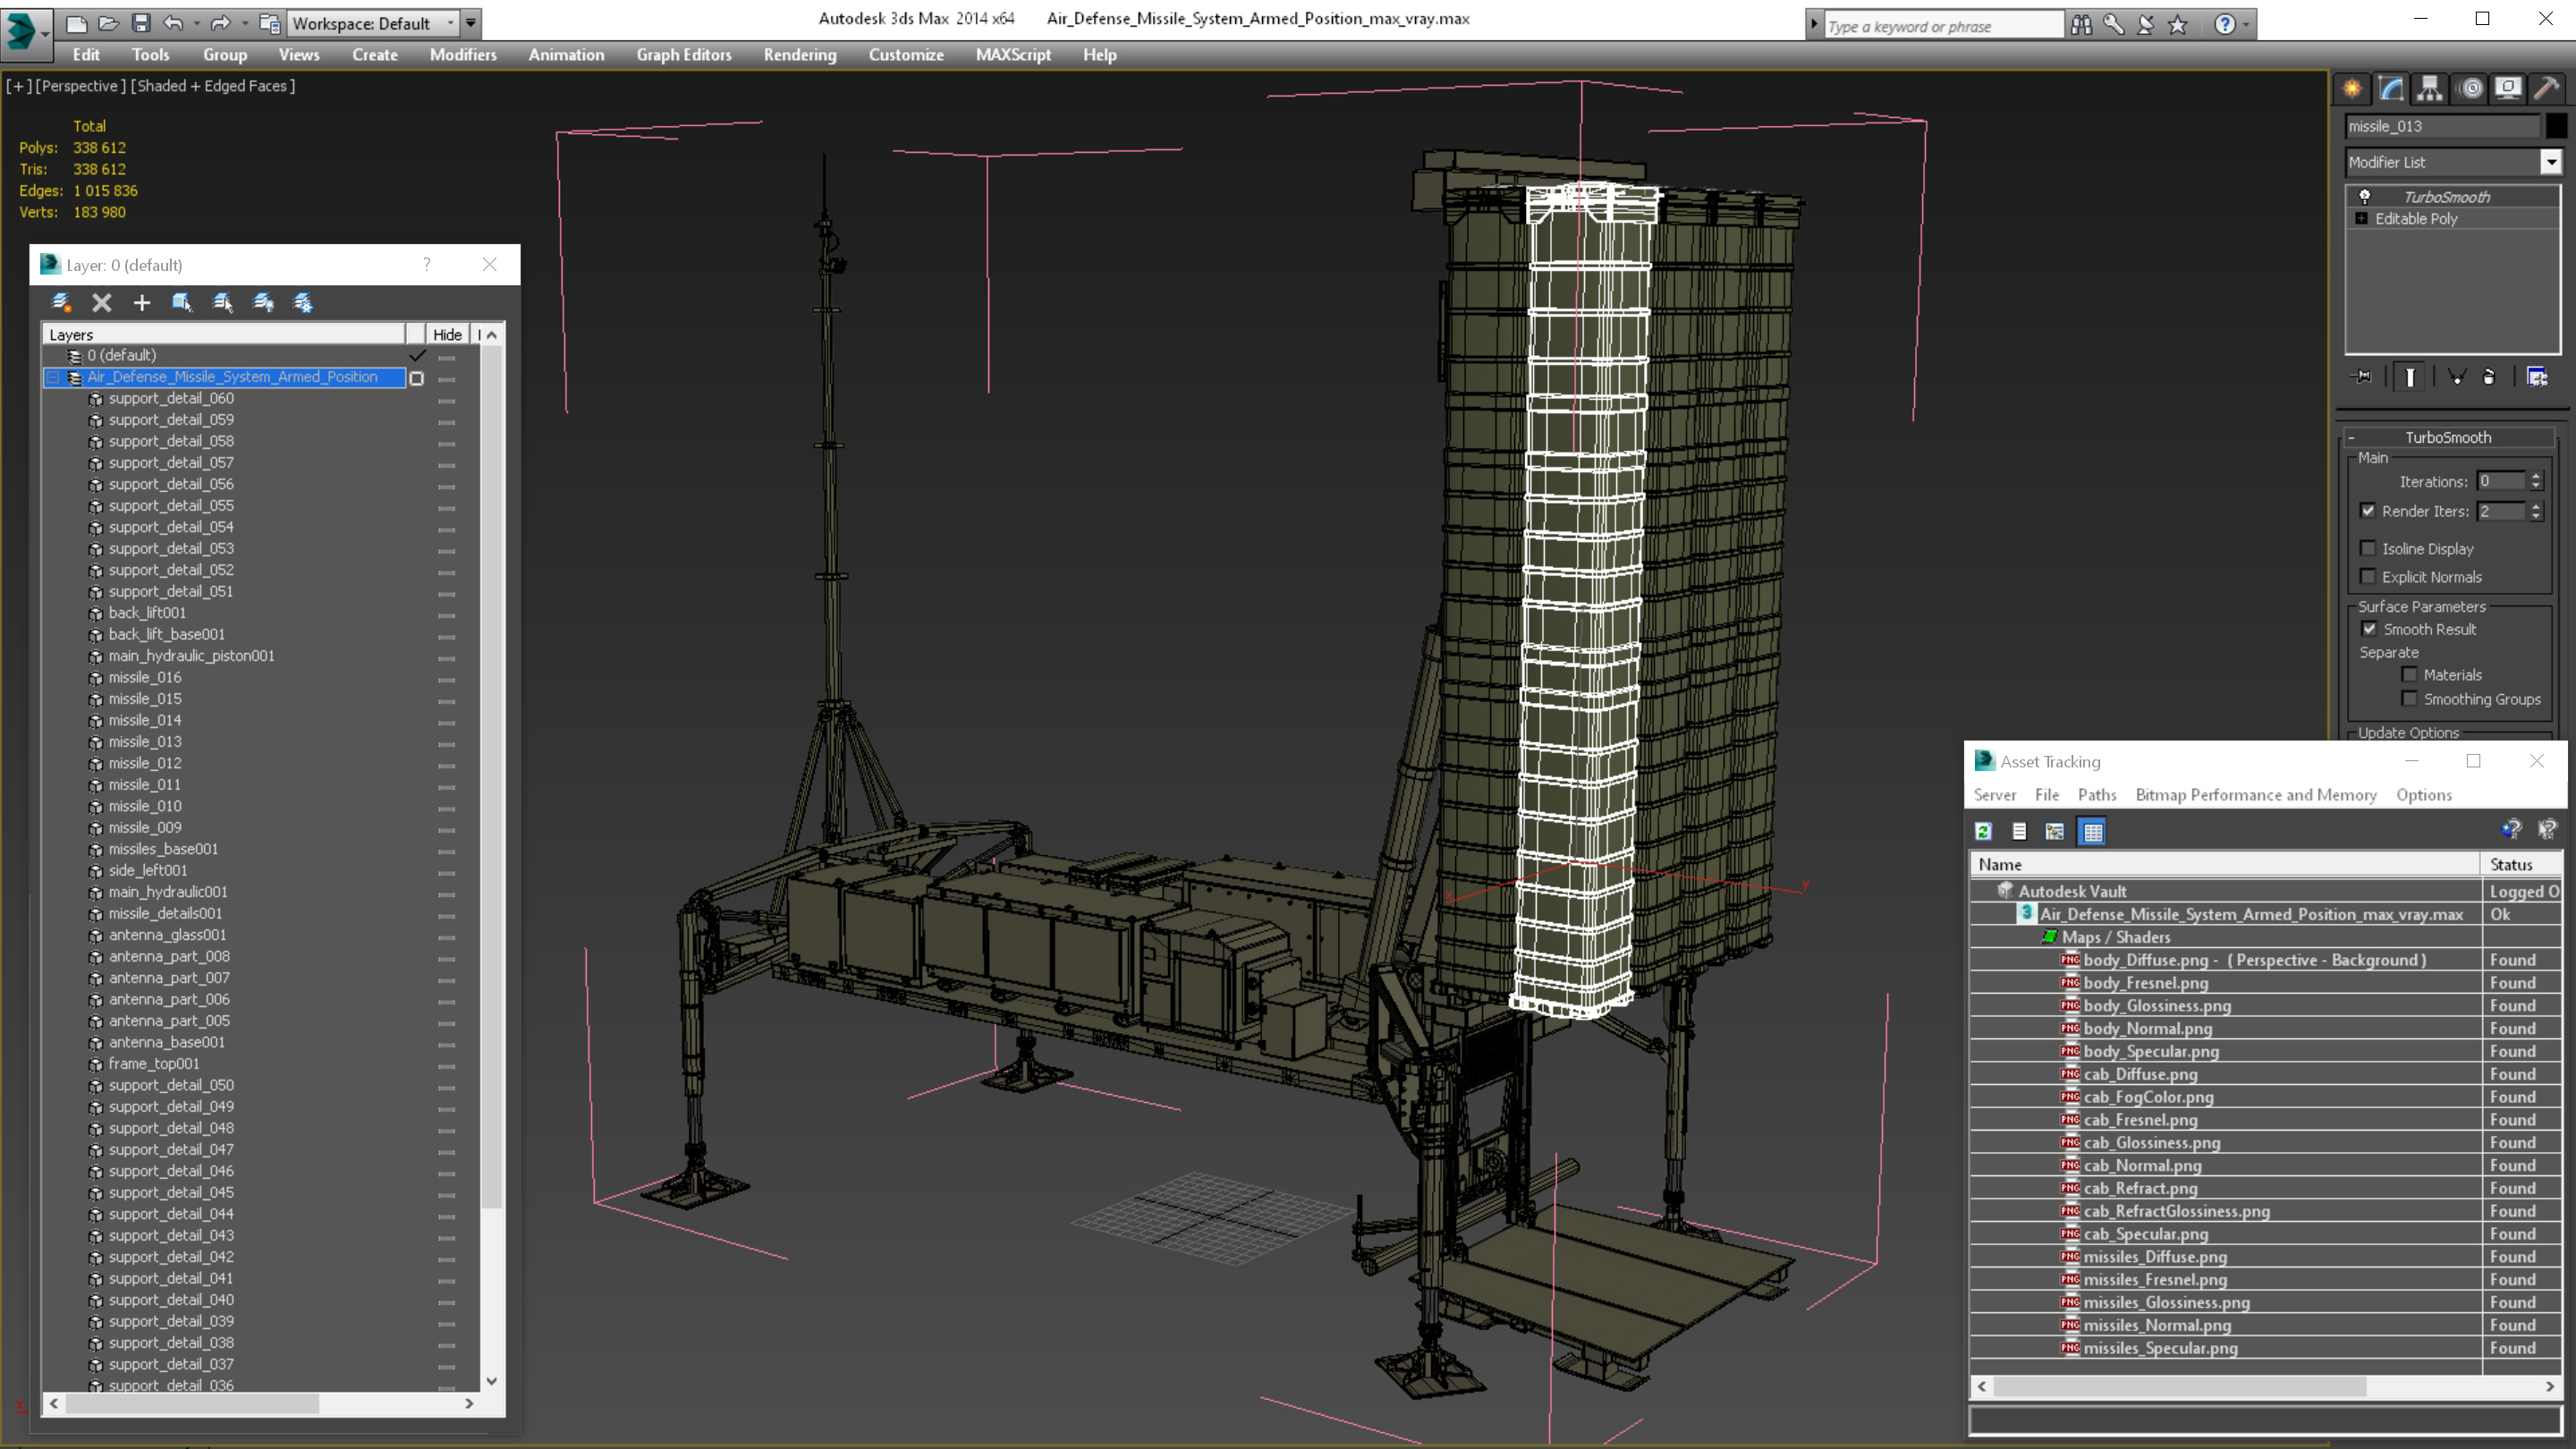Click Freeze All Layers snowflake icon
This screenshot has height=1449, width=2576.
point(303,302)
